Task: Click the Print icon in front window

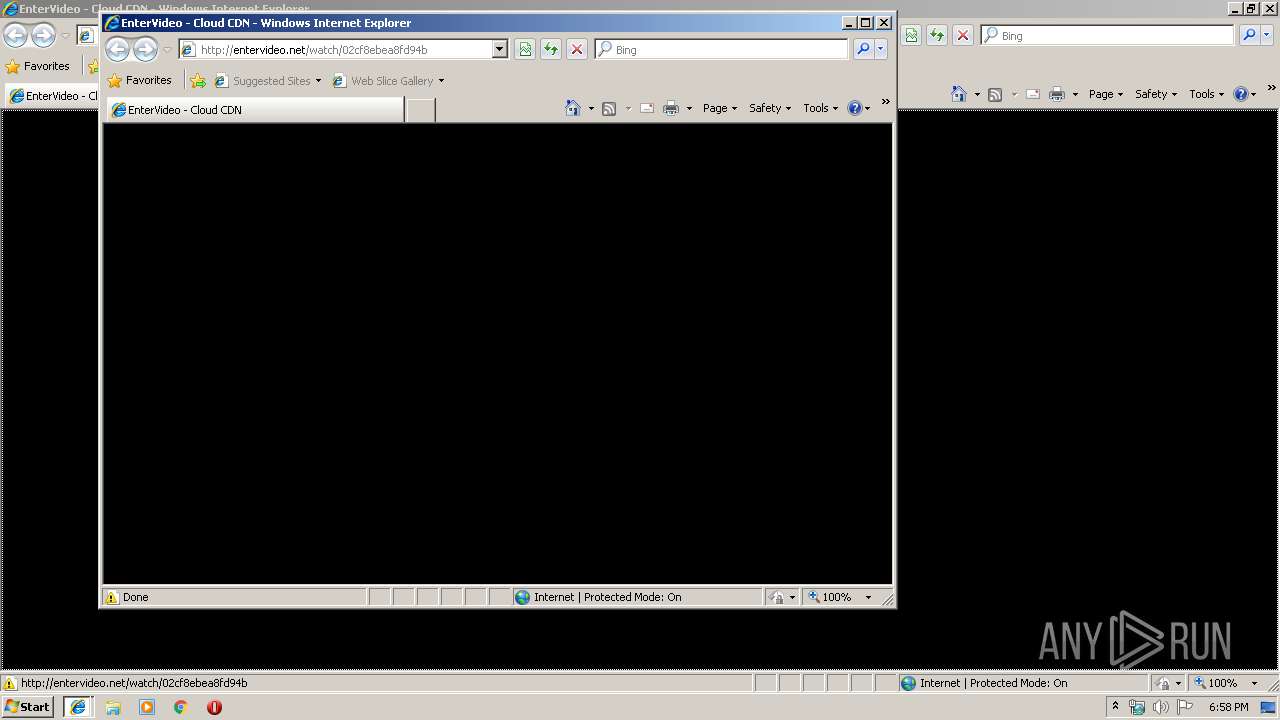Action: (671, 108)
